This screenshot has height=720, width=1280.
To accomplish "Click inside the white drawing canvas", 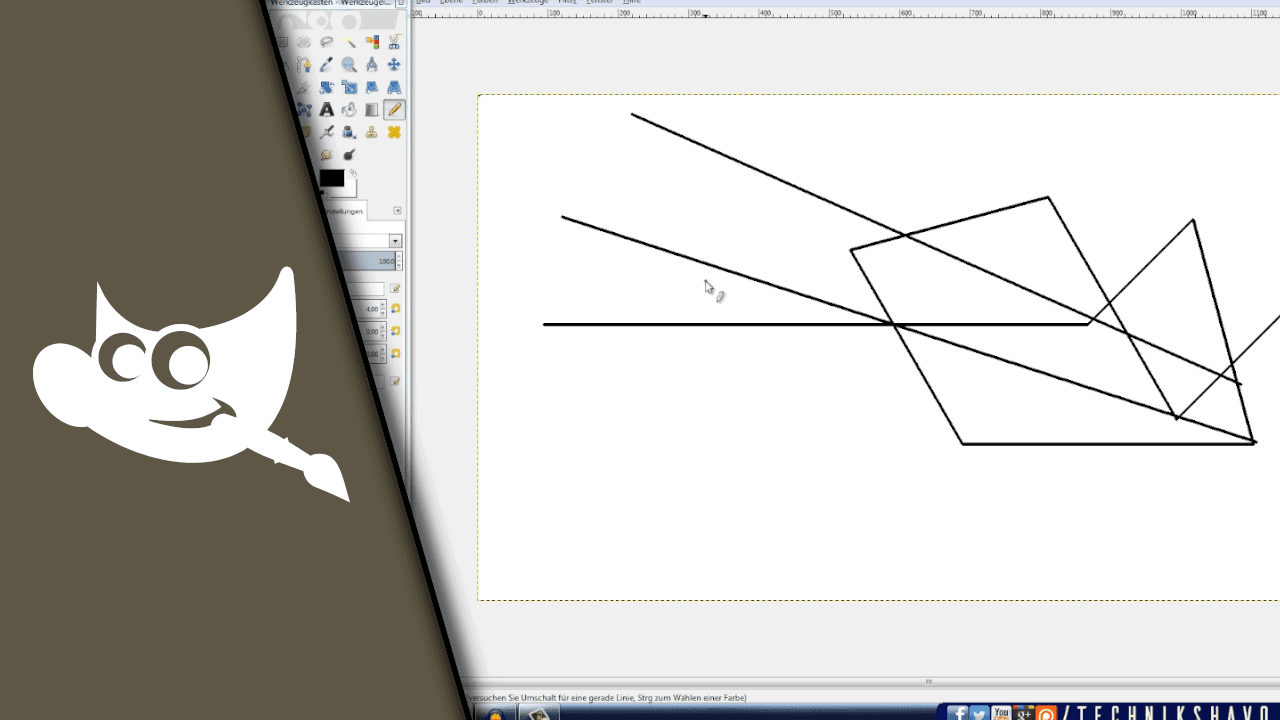I will 879,347.
